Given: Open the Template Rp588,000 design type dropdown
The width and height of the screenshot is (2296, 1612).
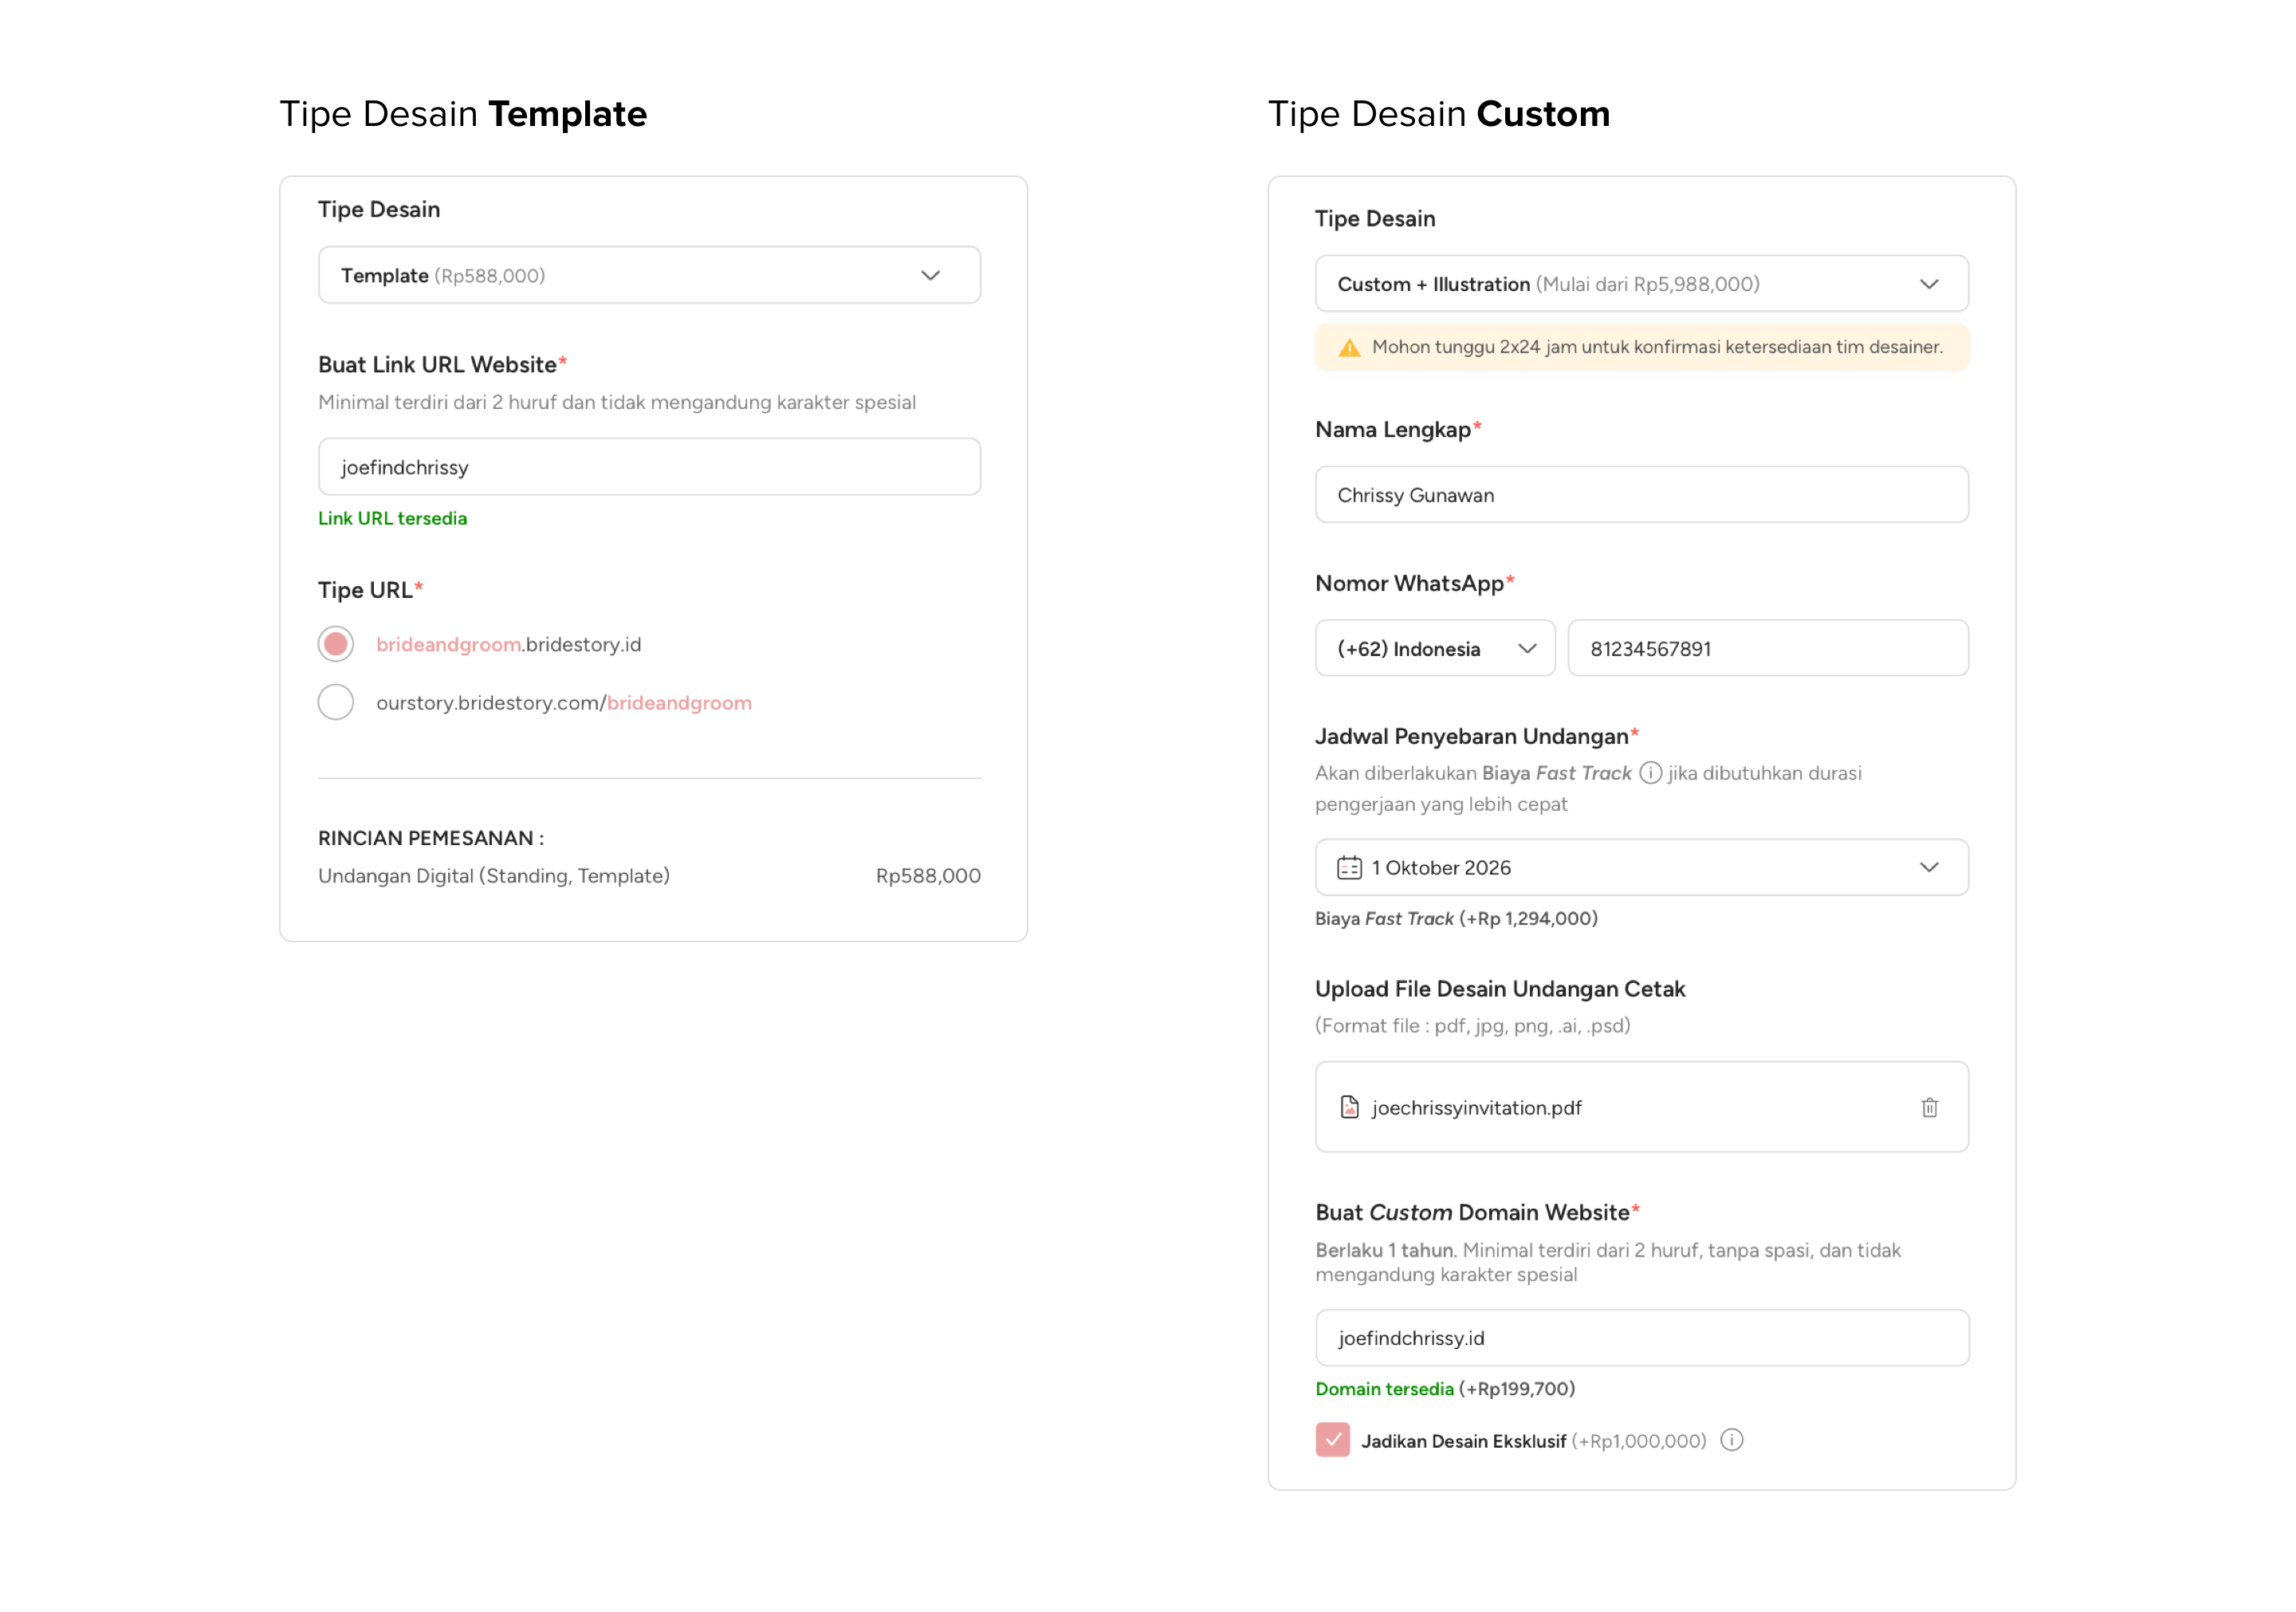Looking at the screenshot, I should (x=649, y=275).
